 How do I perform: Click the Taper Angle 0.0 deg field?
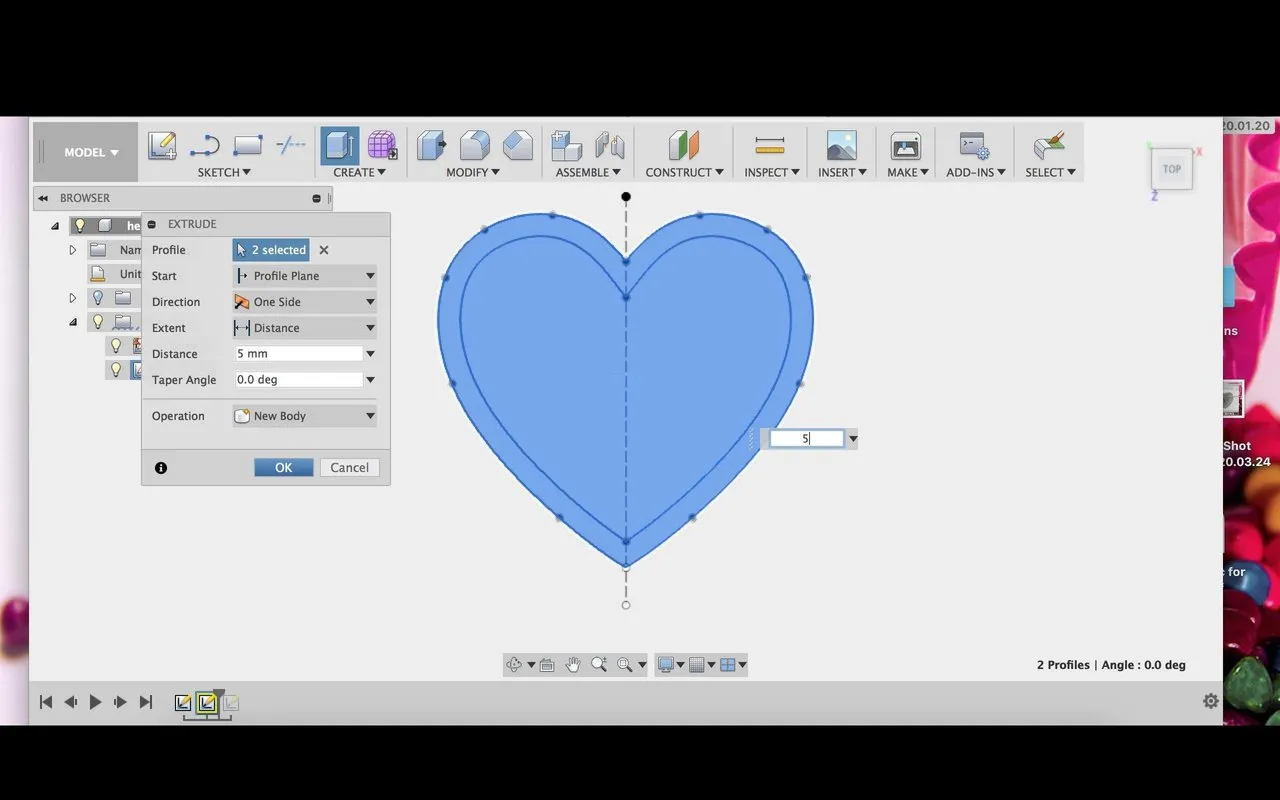298,380
